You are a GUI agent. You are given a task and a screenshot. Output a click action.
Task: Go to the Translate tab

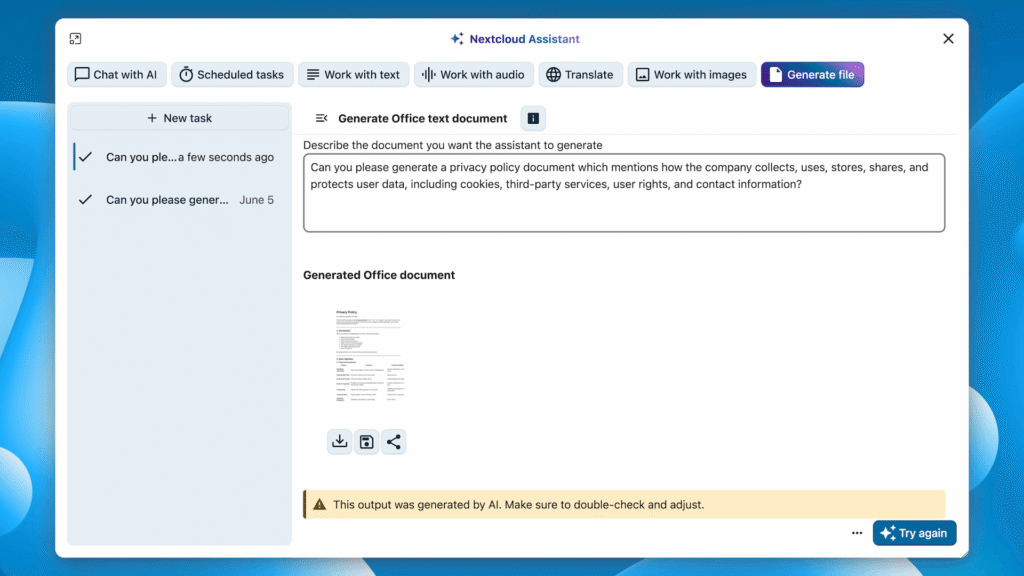click(580, 74)
